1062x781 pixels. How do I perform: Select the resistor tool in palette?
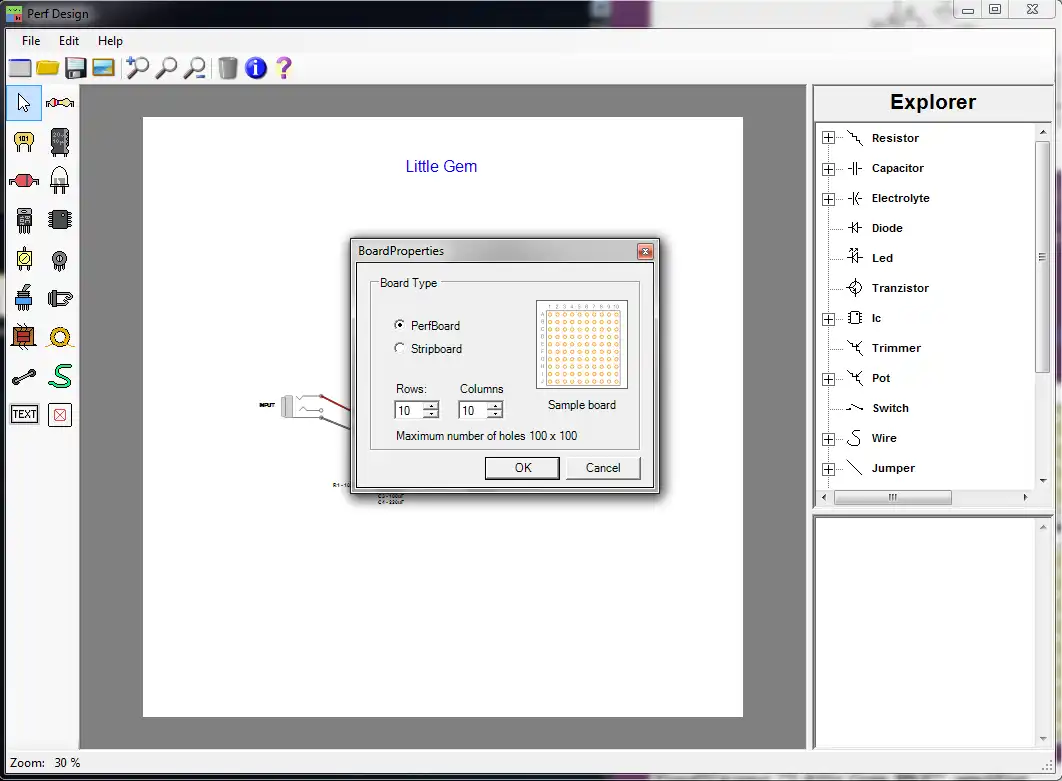(x=60, y=103)
